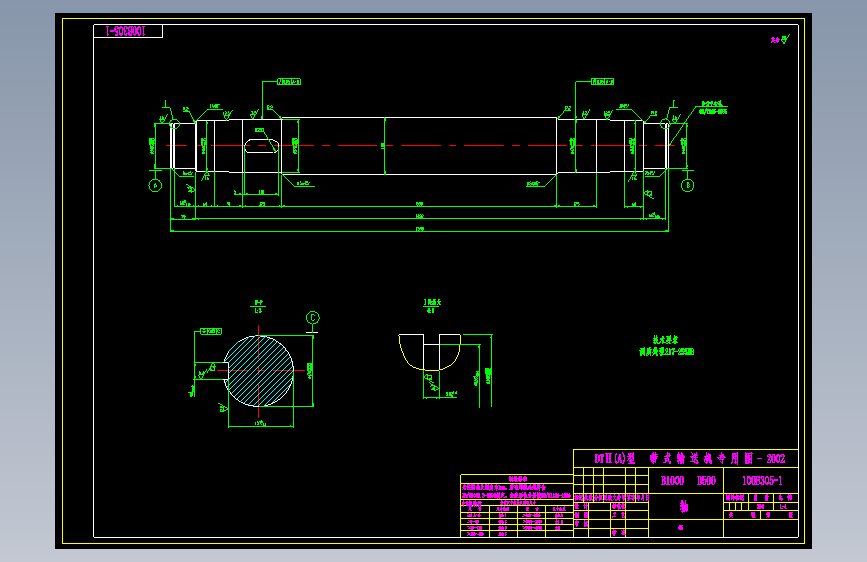
Task: Click the DTII(A) belt conveyor title heading
Action: pos(689,459)
